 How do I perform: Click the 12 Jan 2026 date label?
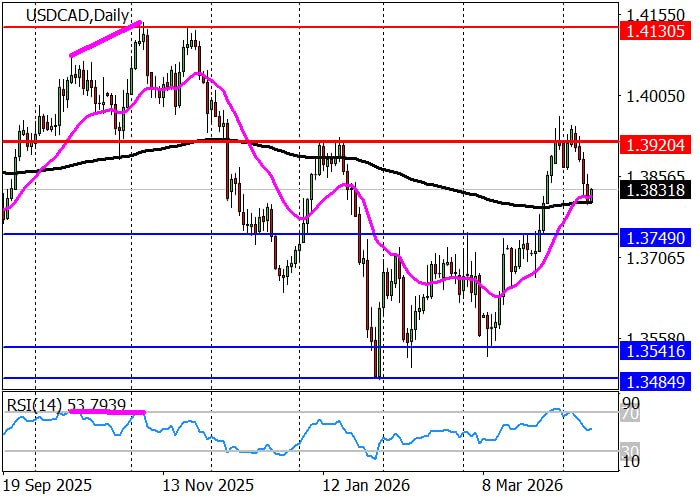click(x=356, y=484)
